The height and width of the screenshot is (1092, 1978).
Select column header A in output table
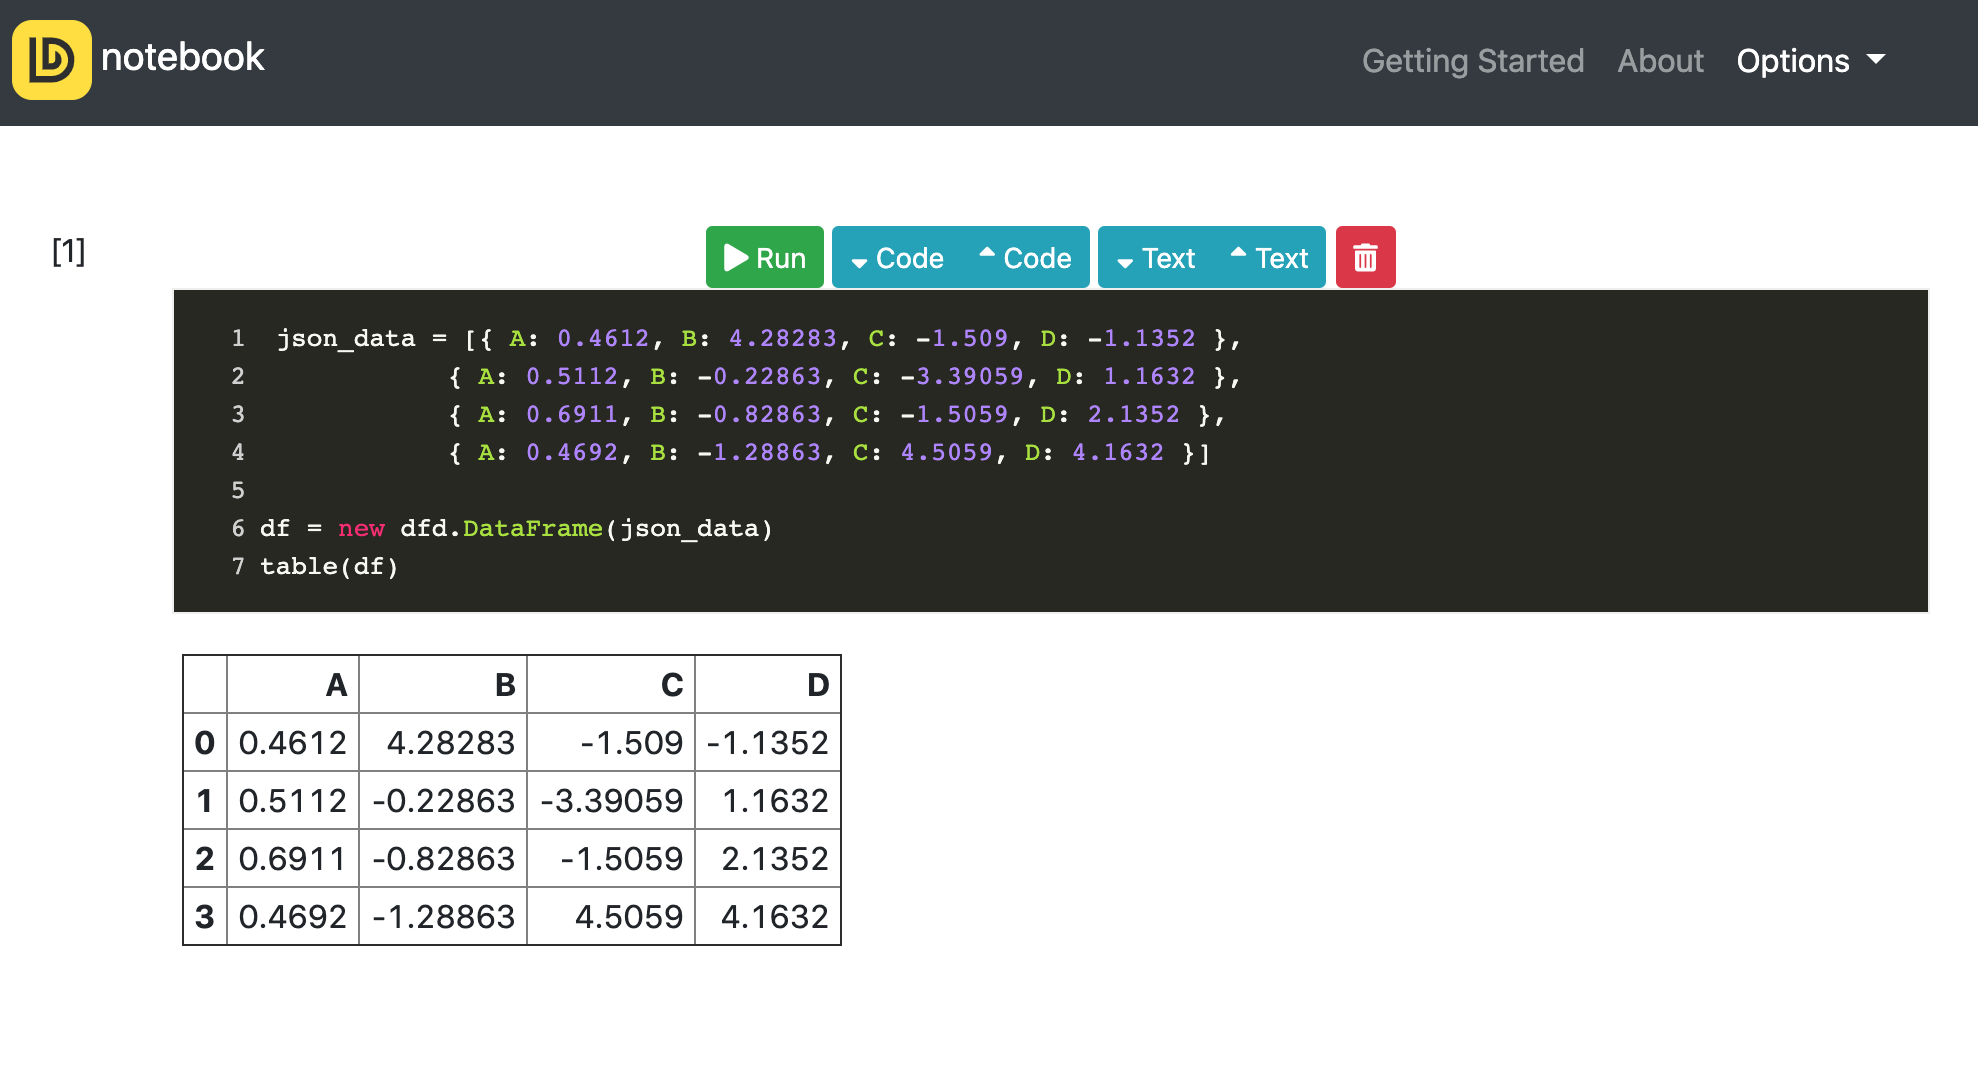point(336,685)
